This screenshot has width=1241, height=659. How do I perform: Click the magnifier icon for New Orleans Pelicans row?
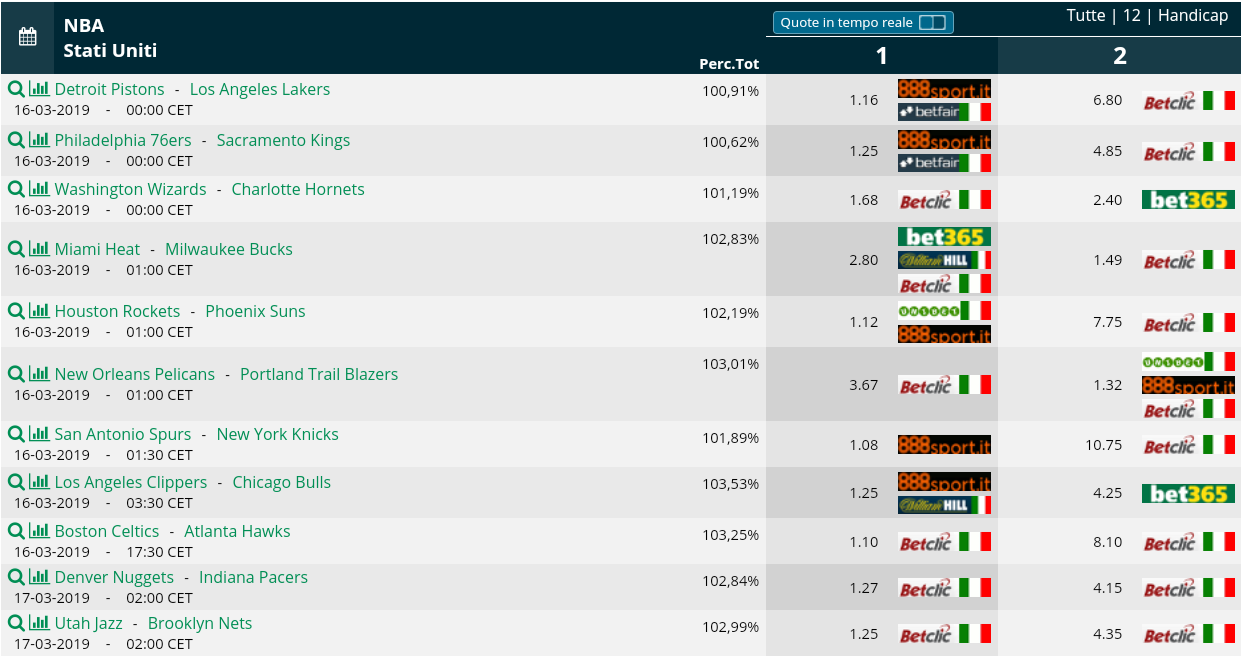click(x=16, y=374)
